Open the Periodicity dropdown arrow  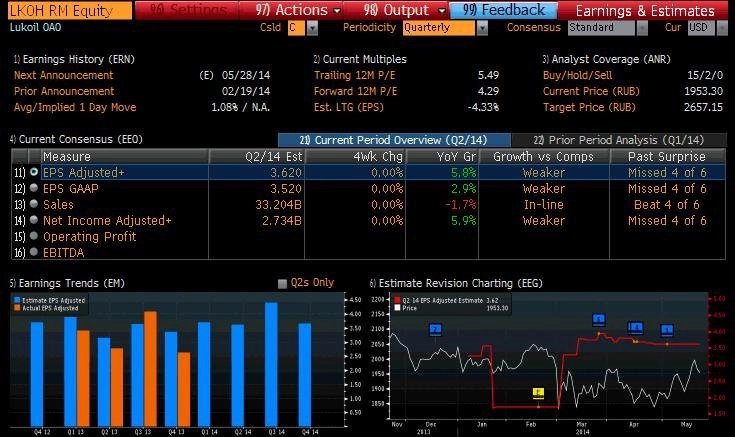[x=482, y=28]
